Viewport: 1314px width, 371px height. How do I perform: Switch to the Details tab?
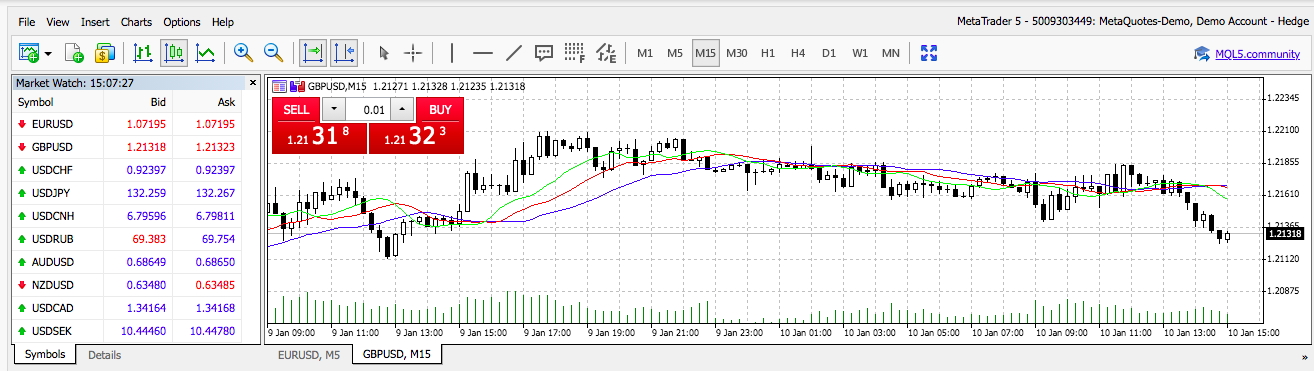pyautogui.click(x=104, y=354)
